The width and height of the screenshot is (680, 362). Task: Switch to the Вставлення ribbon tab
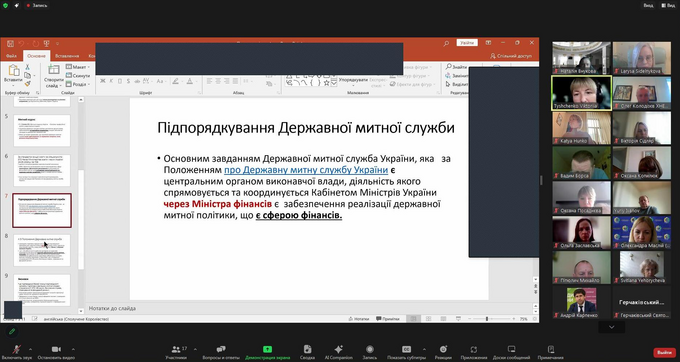click(67, 56)
